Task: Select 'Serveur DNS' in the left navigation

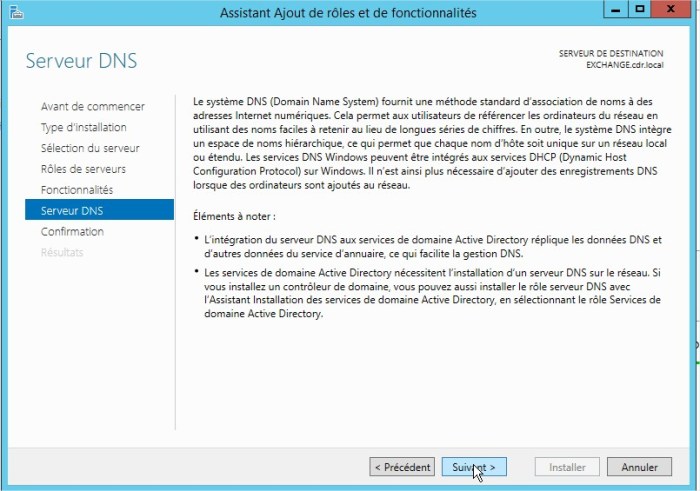Action: click(x=100, y=210)
